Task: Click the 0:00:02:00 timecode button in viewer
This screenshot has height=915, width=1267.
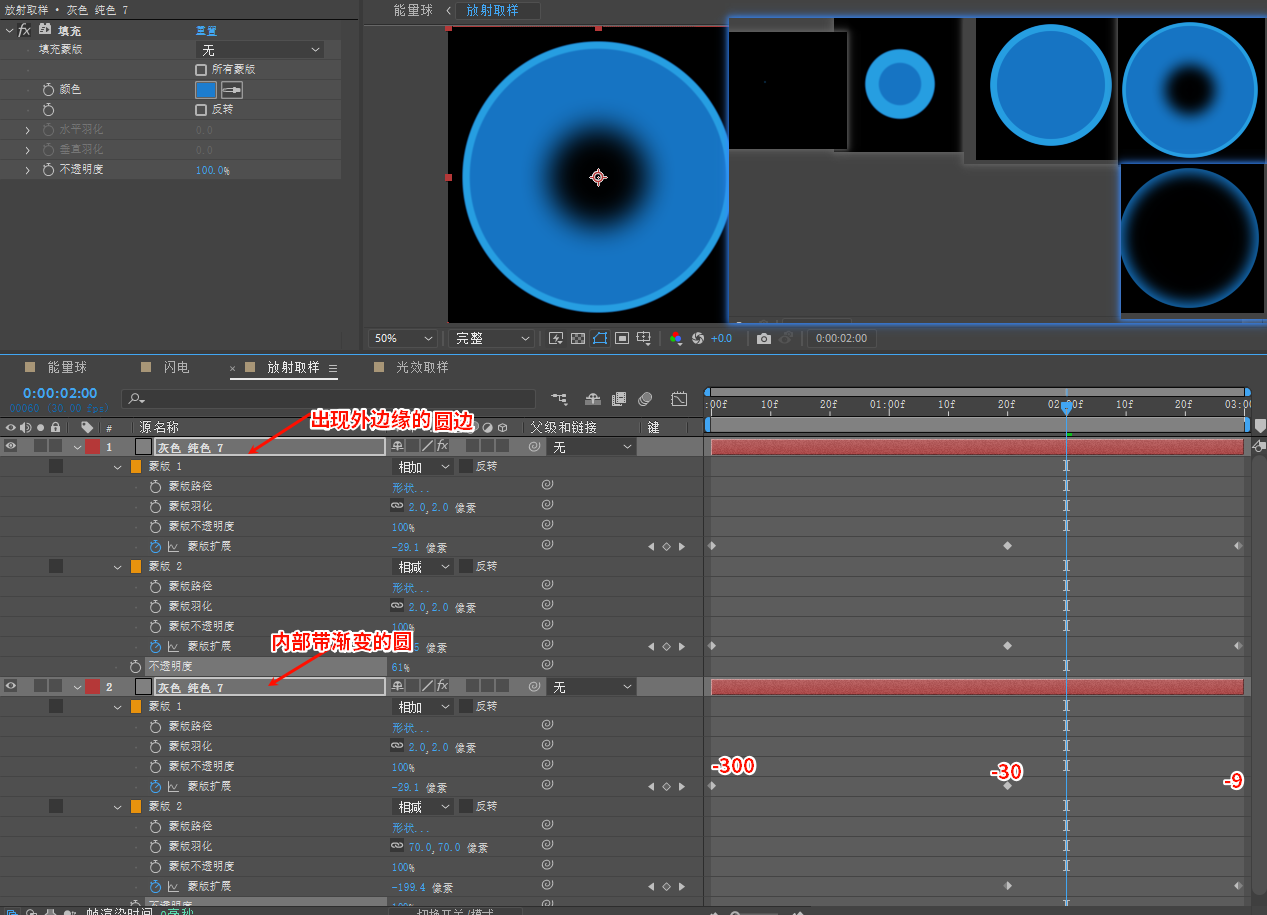Action: (842, 339)
